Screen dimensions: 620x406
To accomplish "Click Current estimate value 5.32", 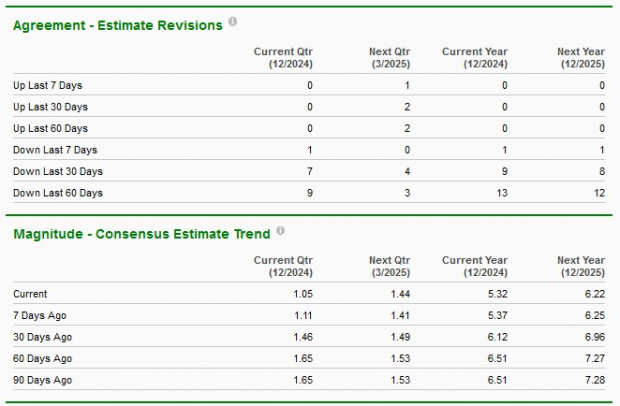I will point(497,294).
